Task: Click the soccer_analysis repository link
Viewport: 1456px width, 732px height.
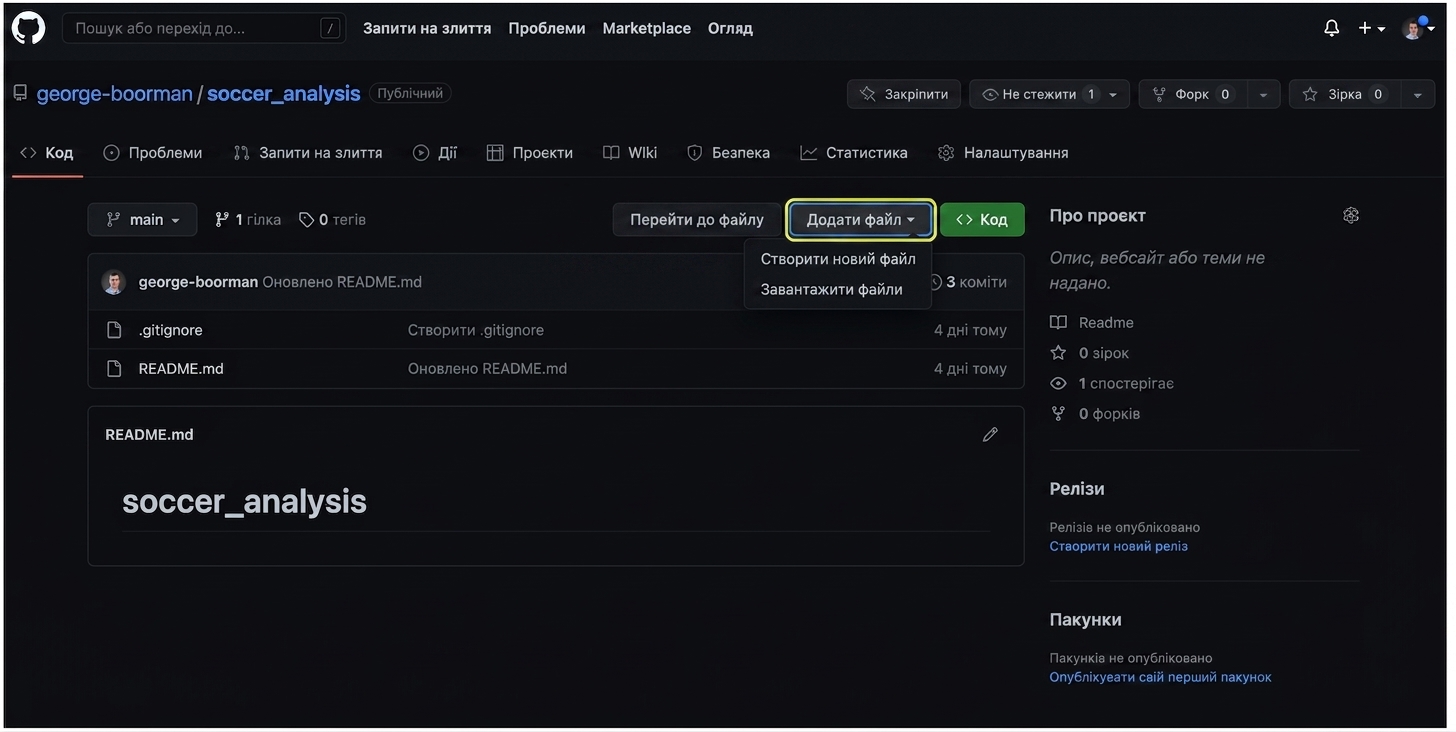Action: [x=283, y=93]
